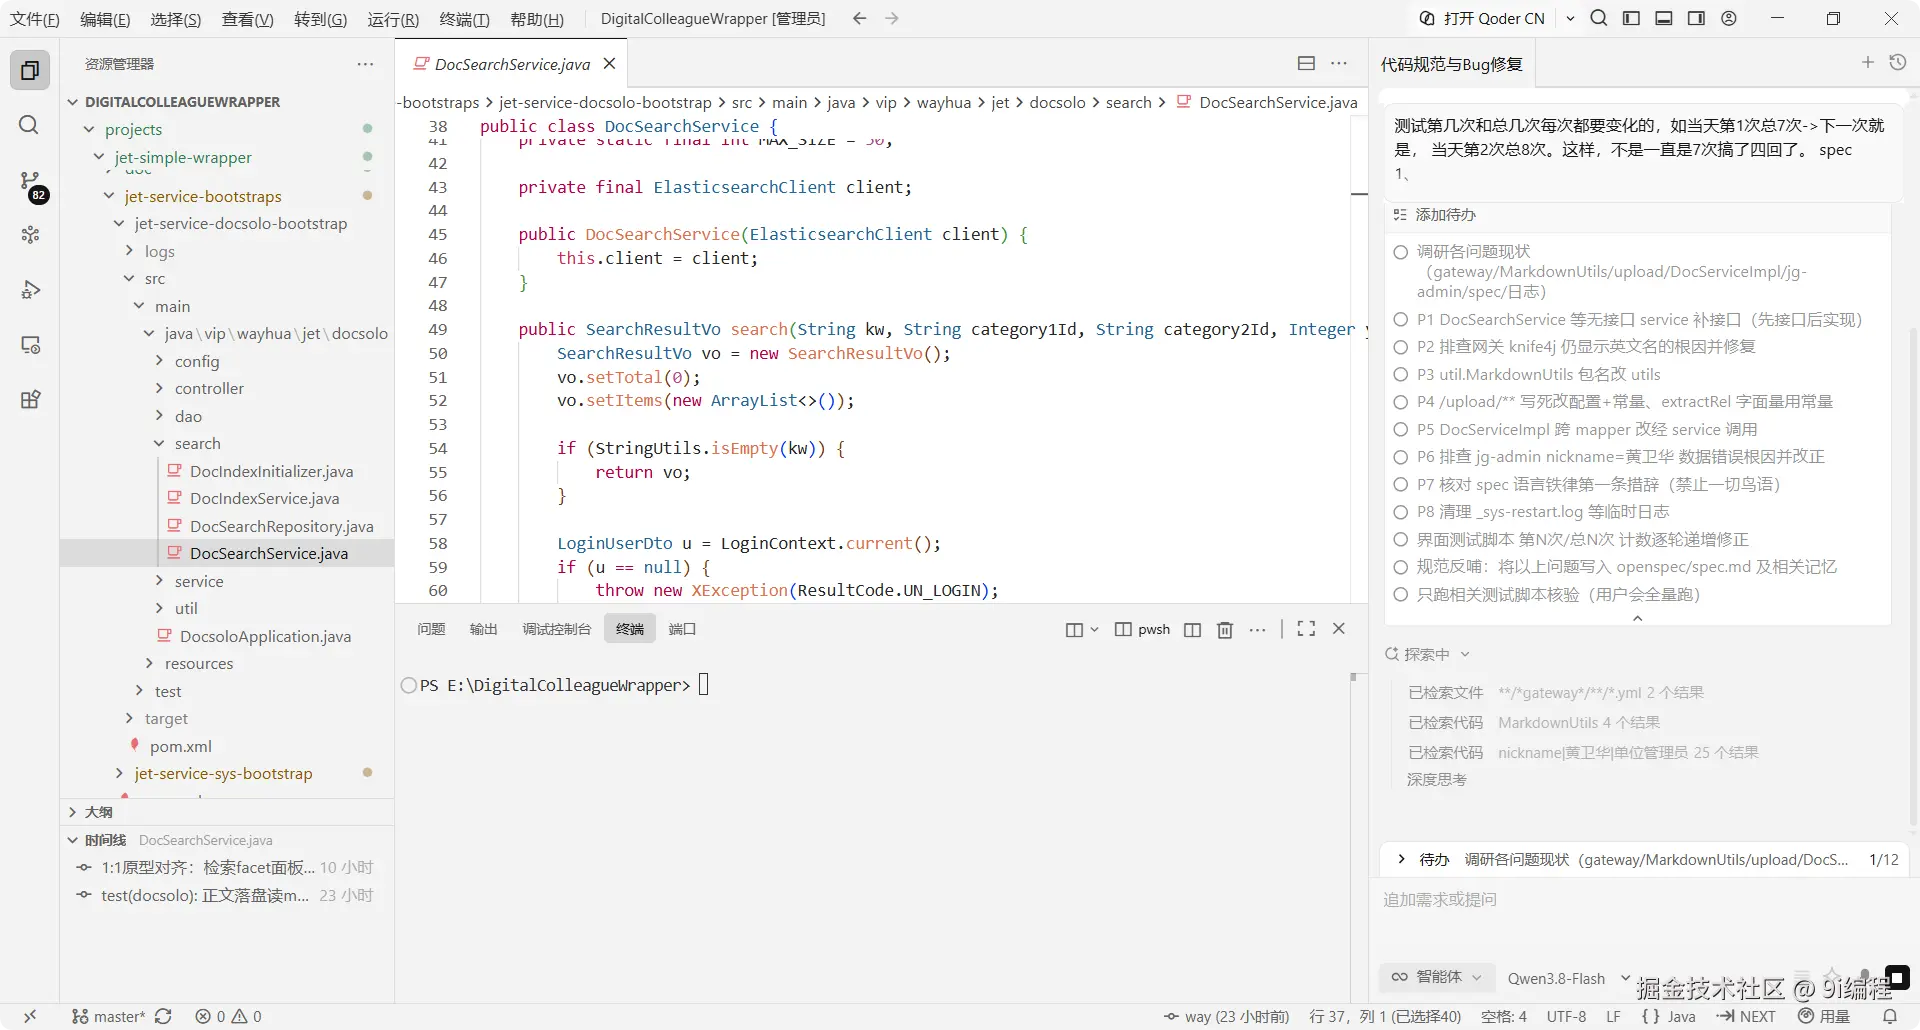Toggle bottom panel layout icon
The width and height of the screenshot is (1920, 1030).
(x=1664, y=18)
